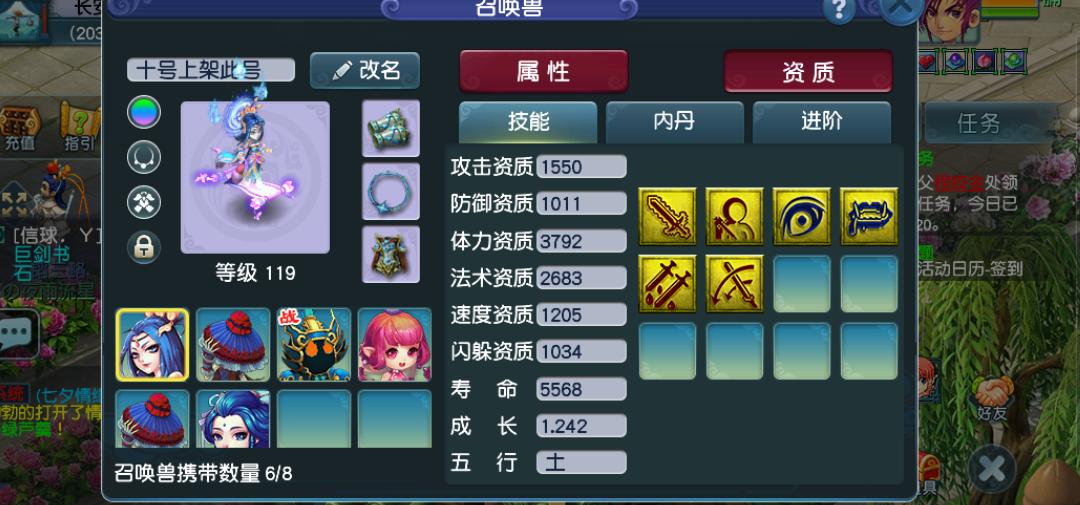Toggle the padlock lock icon

click(144, 247)
